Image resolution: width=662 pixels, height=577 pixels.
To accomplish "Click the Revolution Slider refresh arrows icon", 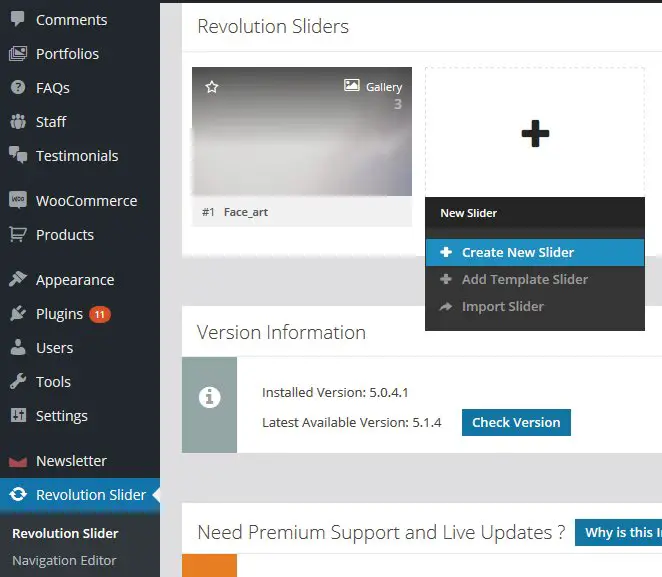I will 18,494.
